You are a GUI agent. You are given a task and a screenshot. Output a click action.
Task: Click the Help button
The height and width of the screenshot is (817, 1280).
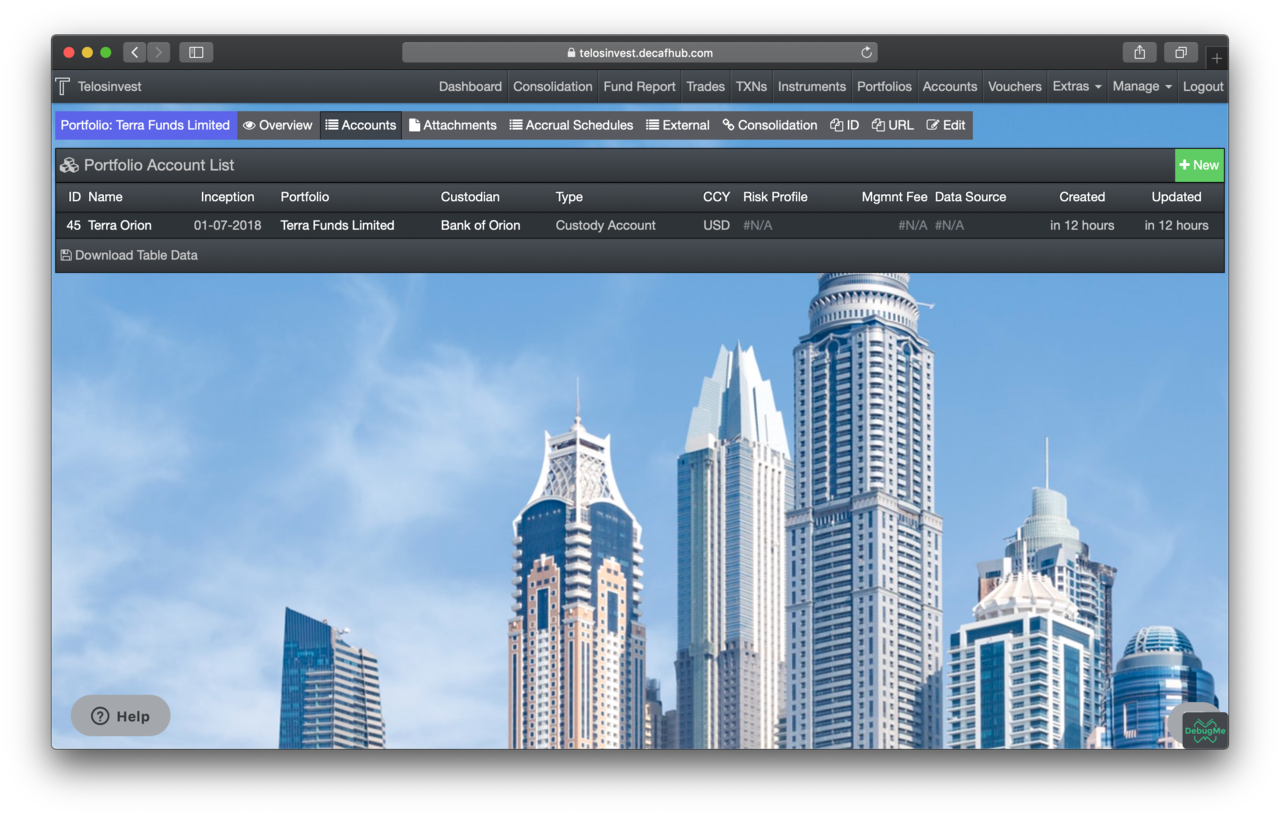pyautogui.click(x=121, y=716)
